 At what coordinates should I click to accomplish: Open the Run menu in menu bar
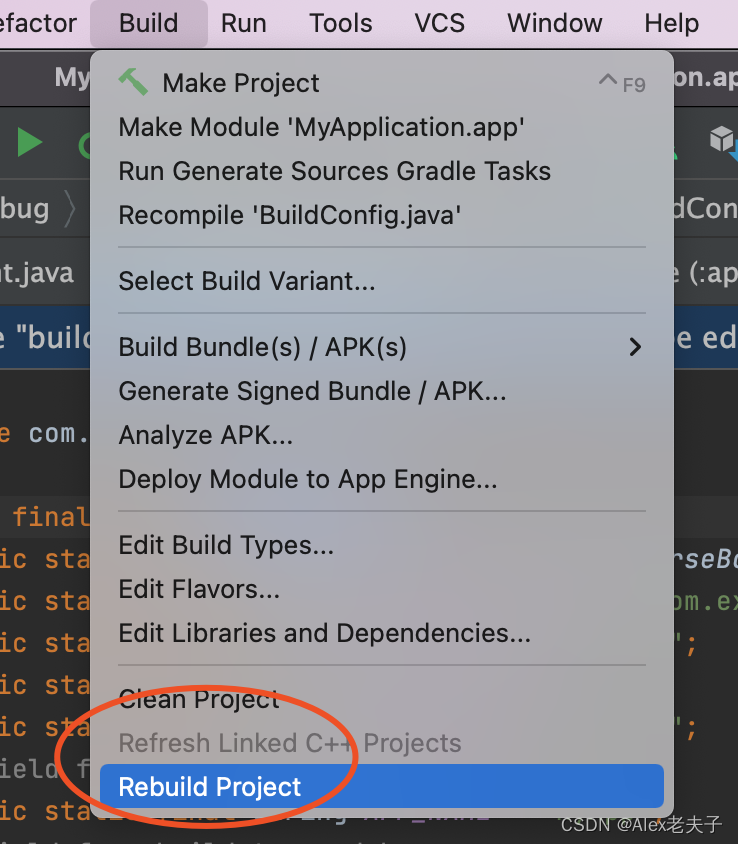tap(243, 22)
